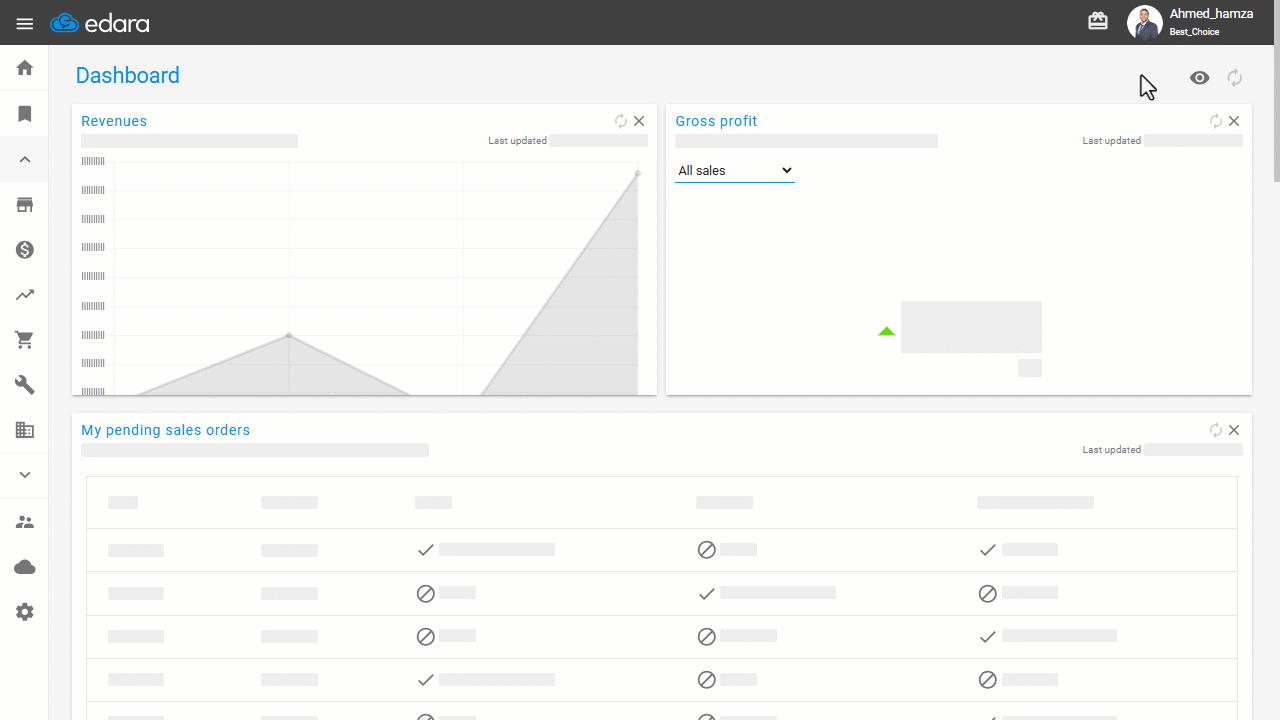Click the Best_Choice label under the username

[1195, 32]
